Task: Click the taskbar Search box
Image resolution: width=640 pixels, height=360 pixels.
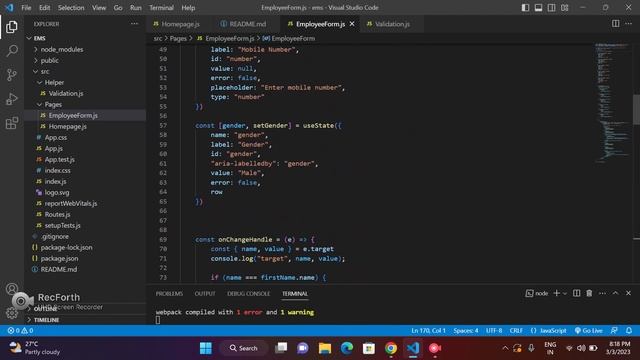Action: click(244, 348)
